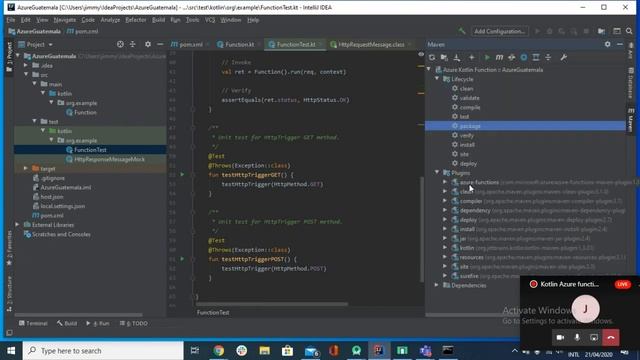The image size is (640, 360).
Task: Toggle Structure side tool window tab
Action: [x=9, y=293]
